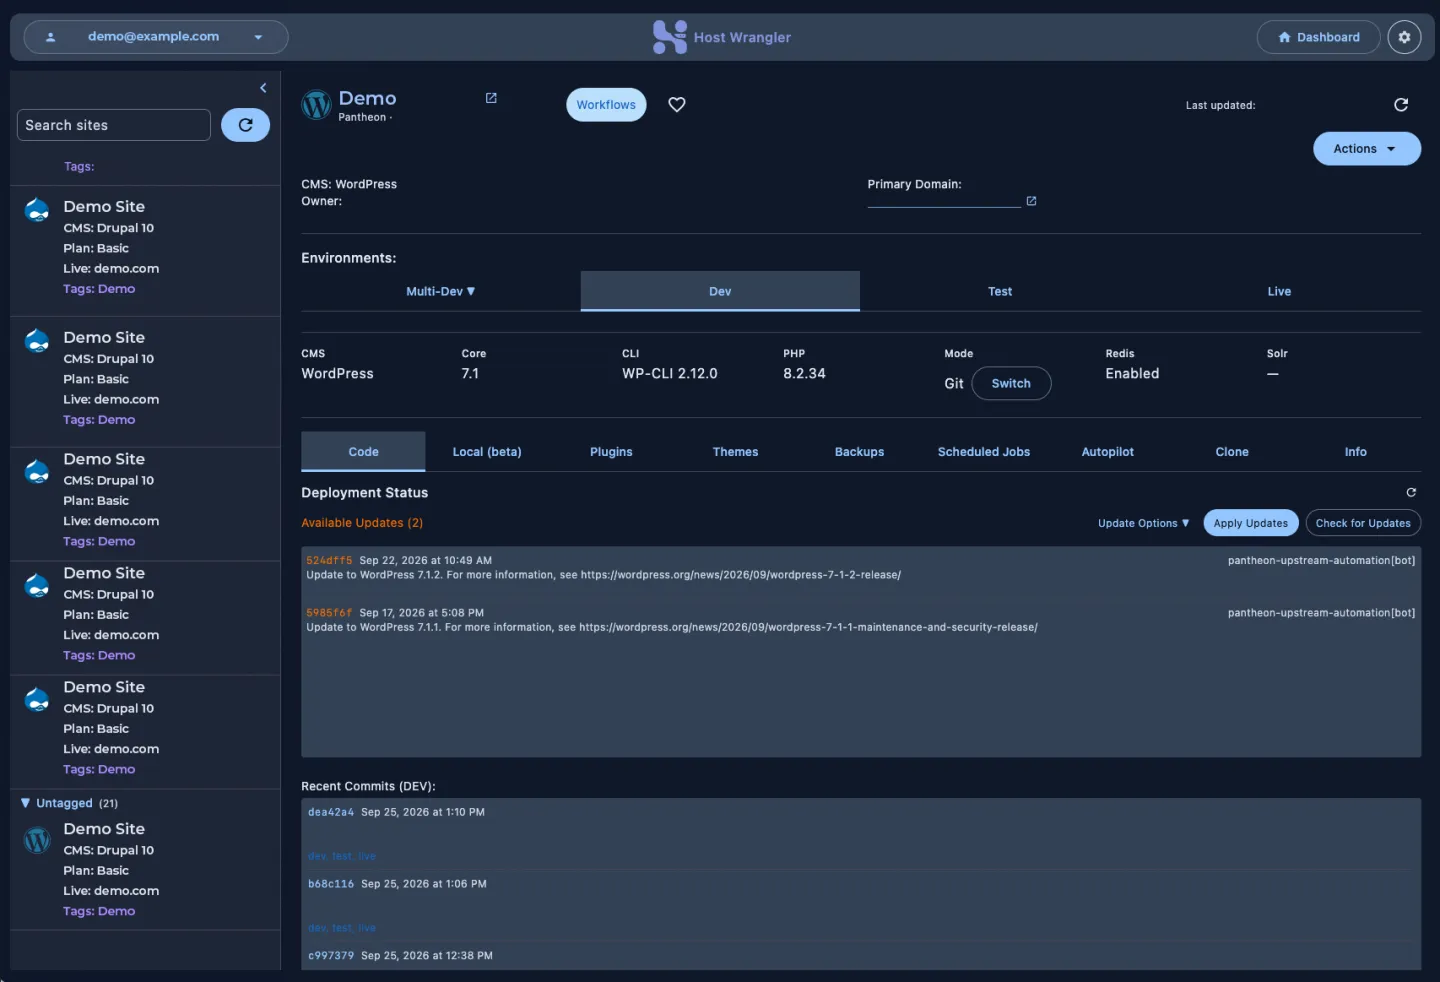
Task: Expand the Multi-Dev environment dropdown
Action: click(x=440, y=291)
